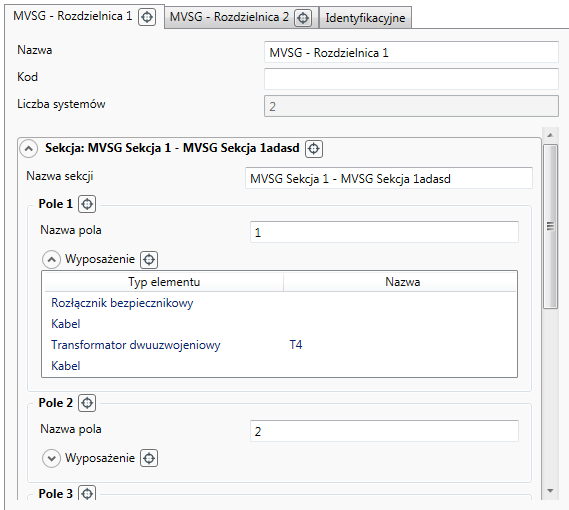Click locate icon on MVSG - Rozdzielnica 1 tab

click(x=147, y=17)
